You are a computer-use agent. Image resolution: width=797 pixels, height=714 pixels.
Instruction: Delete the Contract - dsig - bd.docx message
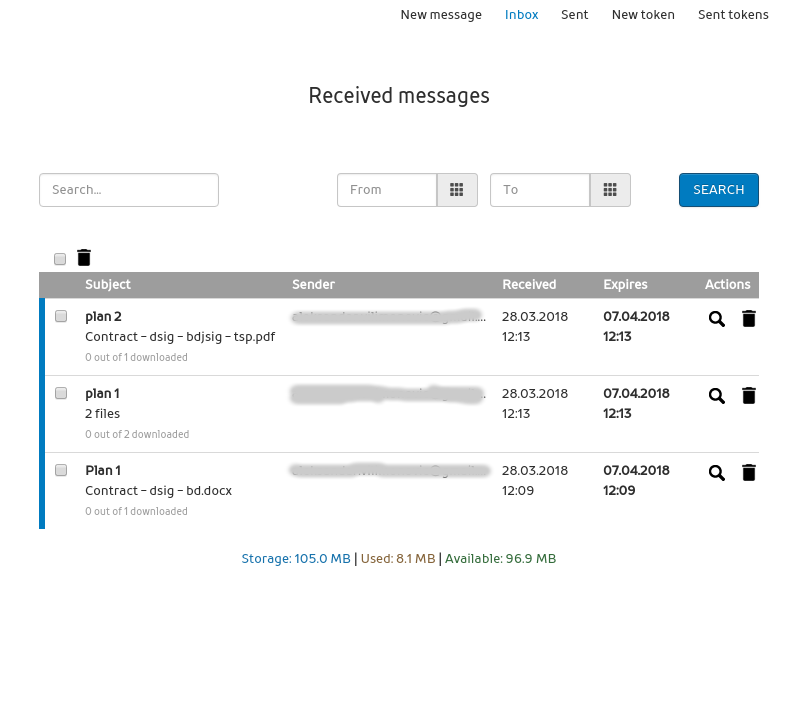click(x=748, y=473)
